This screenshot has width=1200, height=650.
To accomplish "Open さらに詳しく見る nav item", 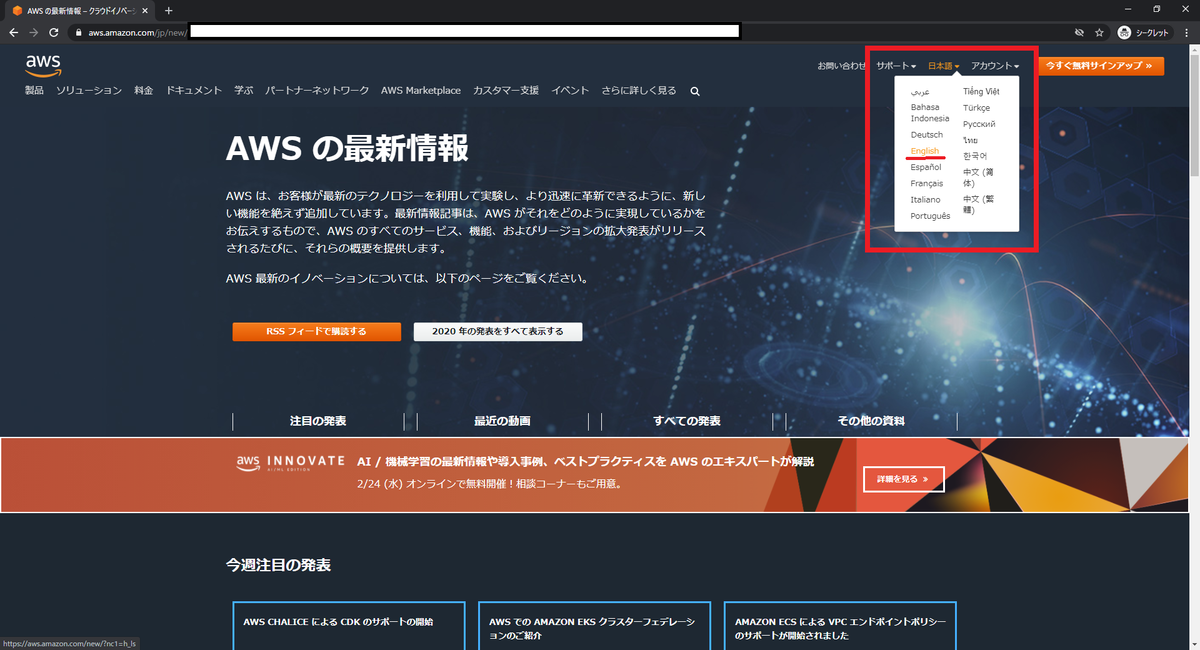I will 638,91.
